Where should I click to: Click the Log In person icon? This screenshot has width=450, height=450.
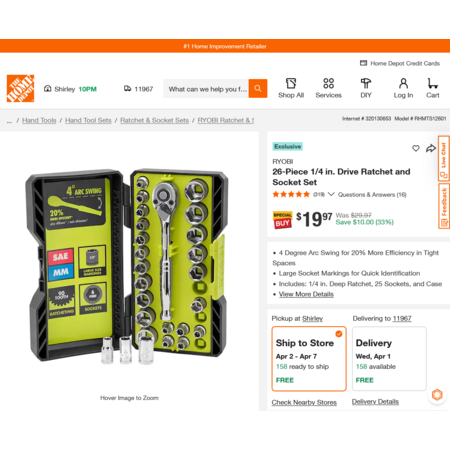(x=403, y=83)
